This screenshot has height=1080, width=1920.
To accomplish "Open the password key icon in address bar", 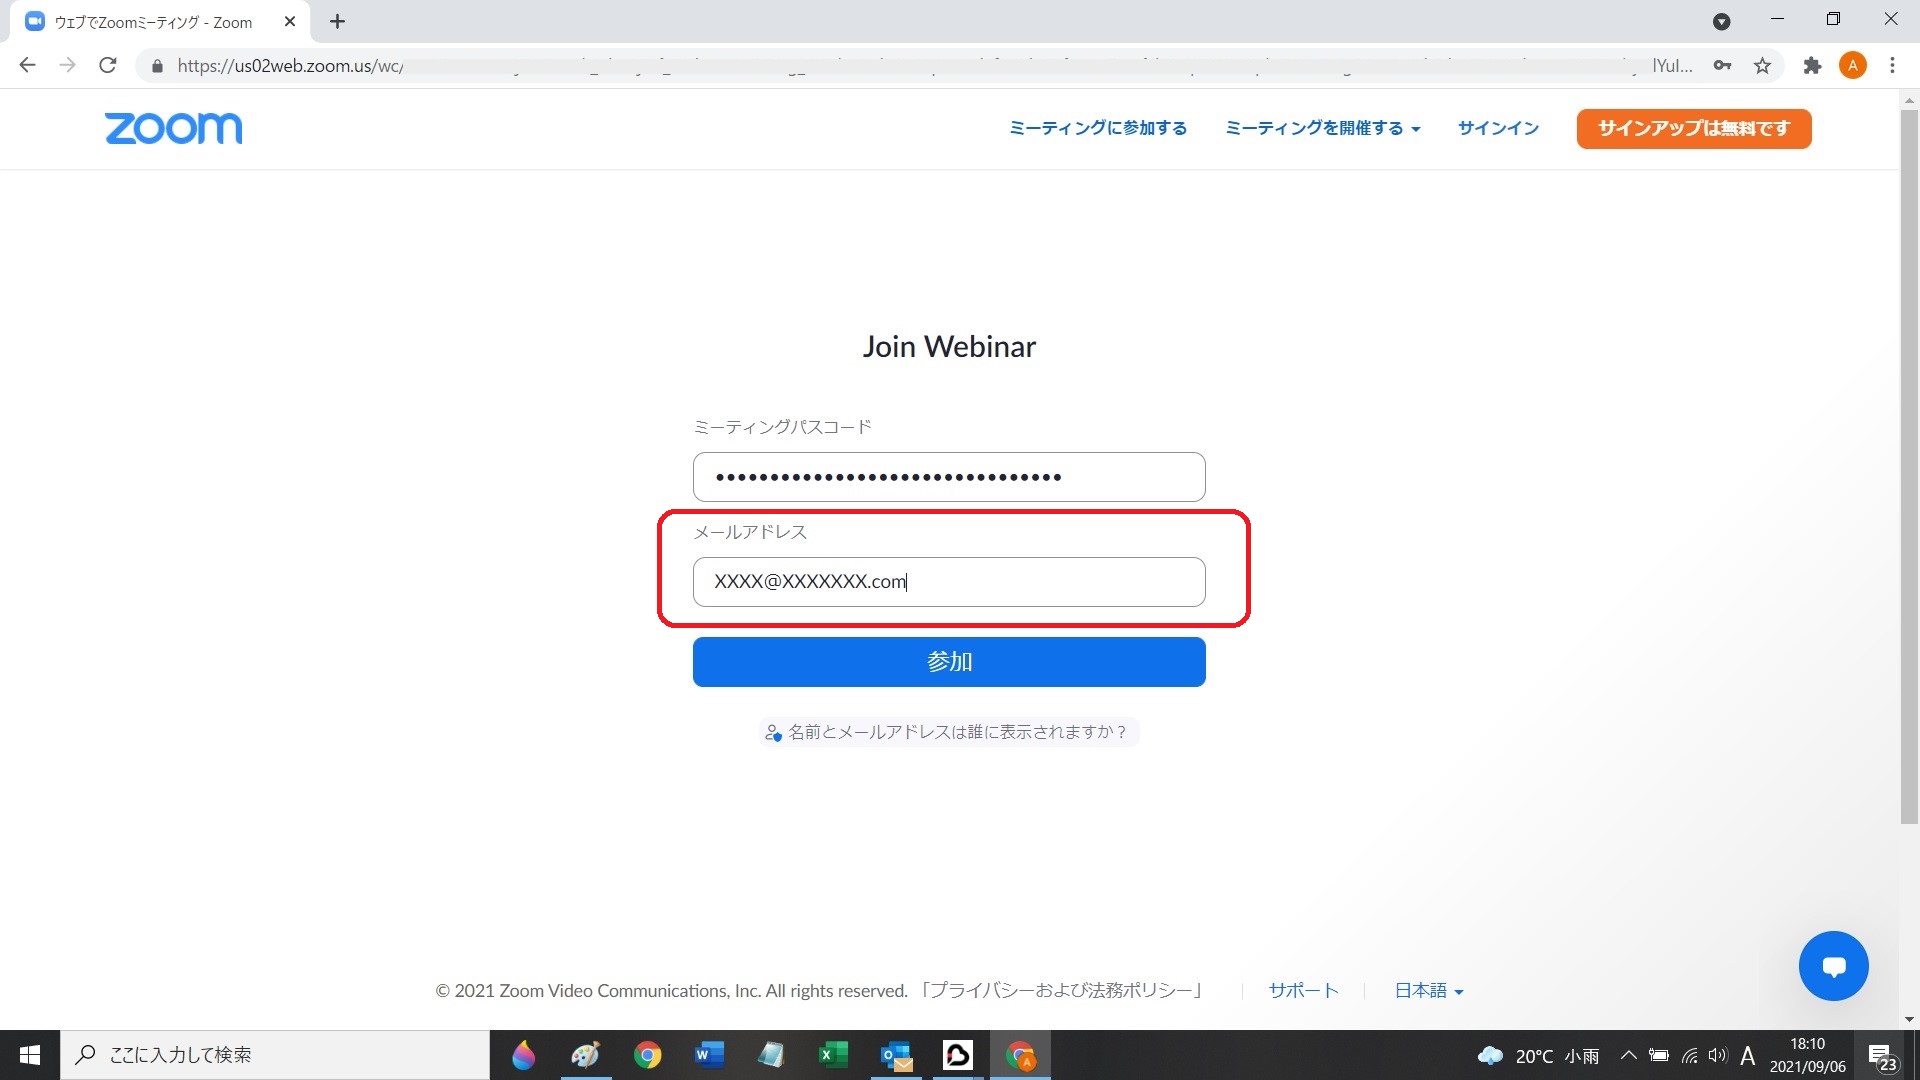I will click(1722, 66).
